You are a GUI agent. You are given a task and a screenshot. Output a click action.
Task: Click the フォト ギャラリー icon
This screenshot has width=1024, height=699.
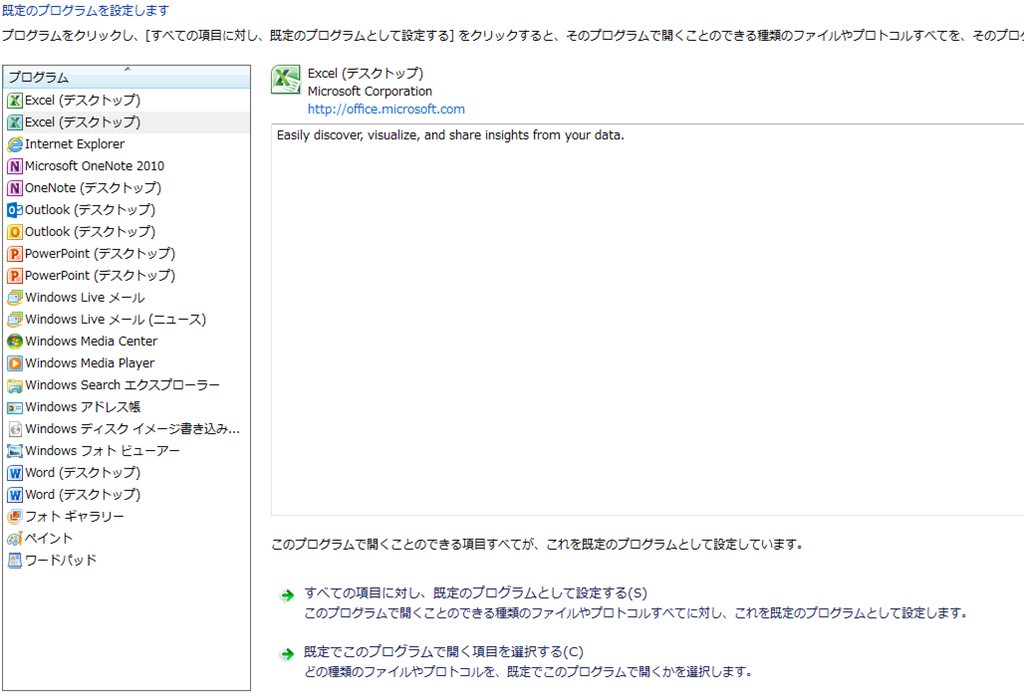(x=14, y=517)
